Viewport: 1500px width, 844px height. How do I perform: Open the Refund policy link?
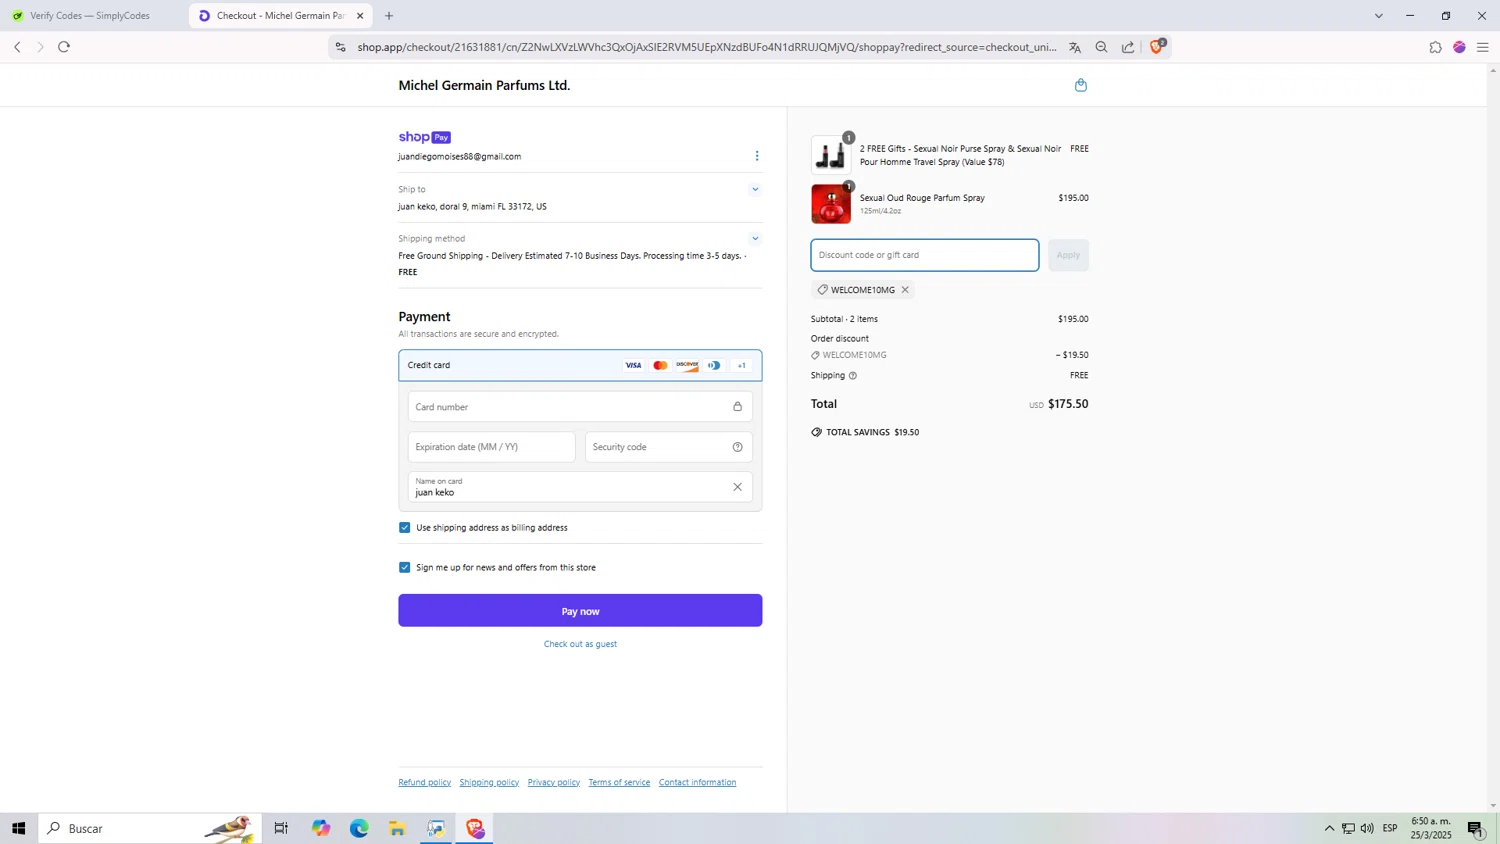coord(424,783)
